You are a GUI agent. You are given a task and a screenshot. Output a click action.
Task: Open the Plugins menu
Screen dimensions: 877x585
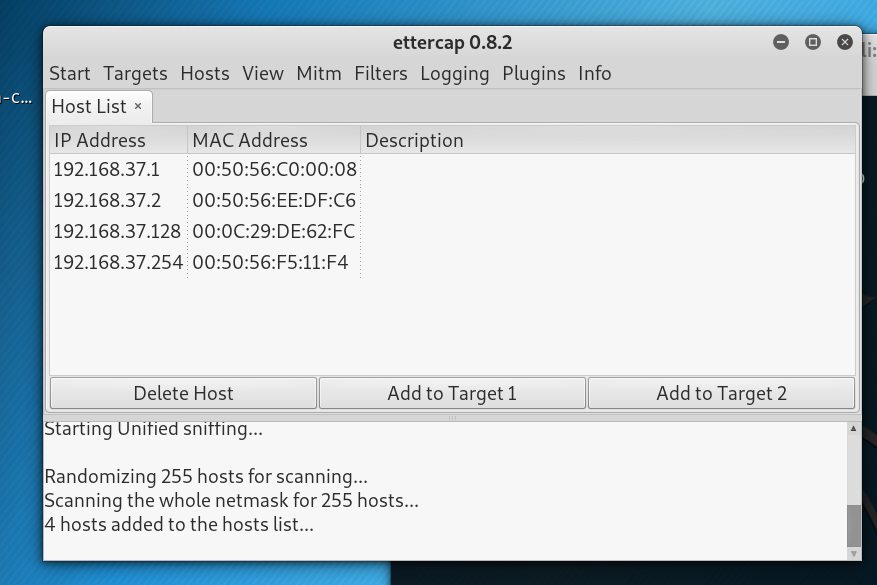[534, 73]
